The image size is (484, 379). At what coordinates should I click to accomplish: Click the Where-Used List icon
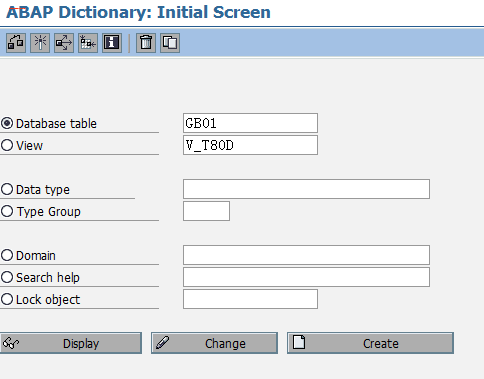coord(64,43)
